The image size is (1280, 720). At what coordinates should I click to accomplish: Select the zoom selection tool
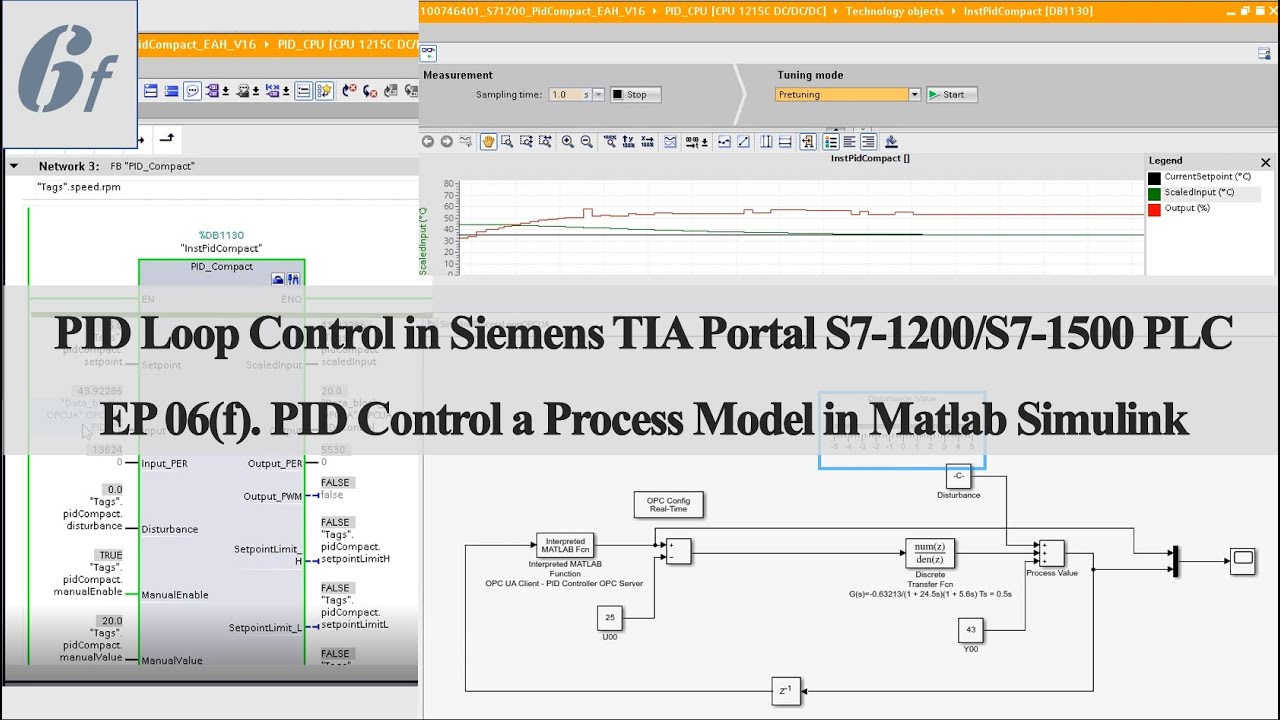point(507,141)
